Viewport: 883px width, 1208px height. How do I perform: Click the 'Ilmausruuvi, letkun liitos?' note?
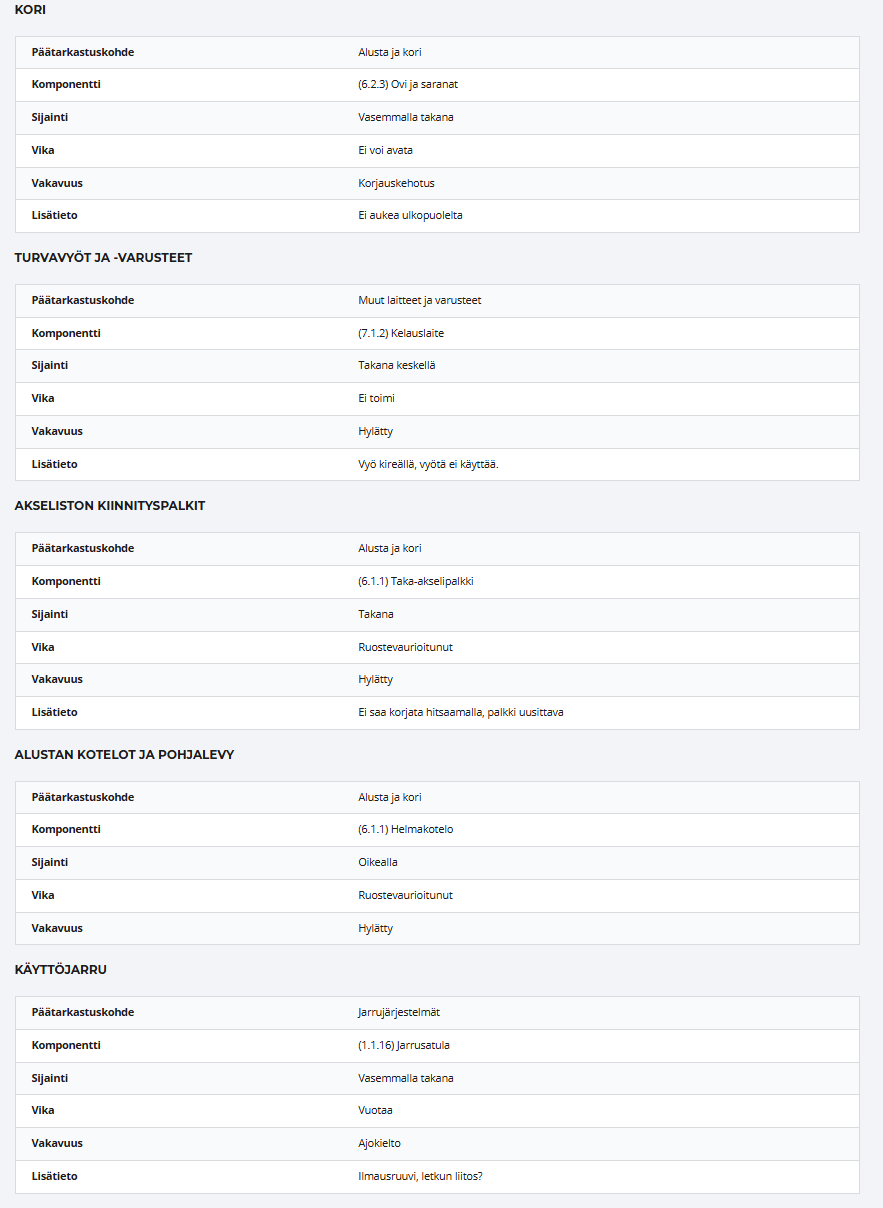tap(420, 1176)
